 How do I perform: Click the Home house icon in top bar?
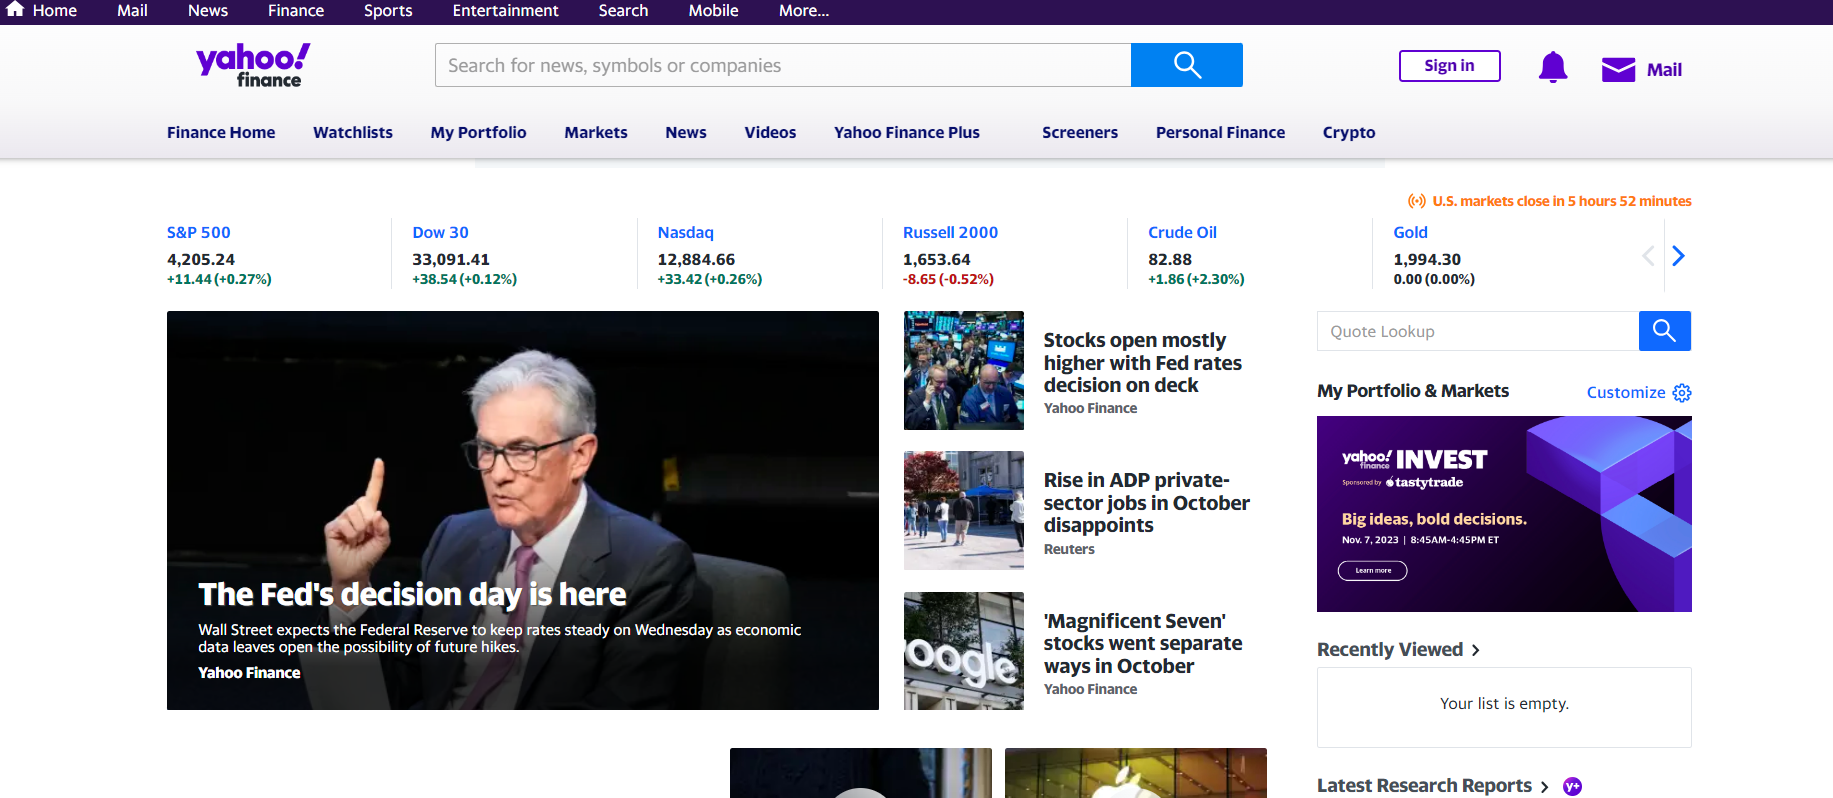click(15, 9)
